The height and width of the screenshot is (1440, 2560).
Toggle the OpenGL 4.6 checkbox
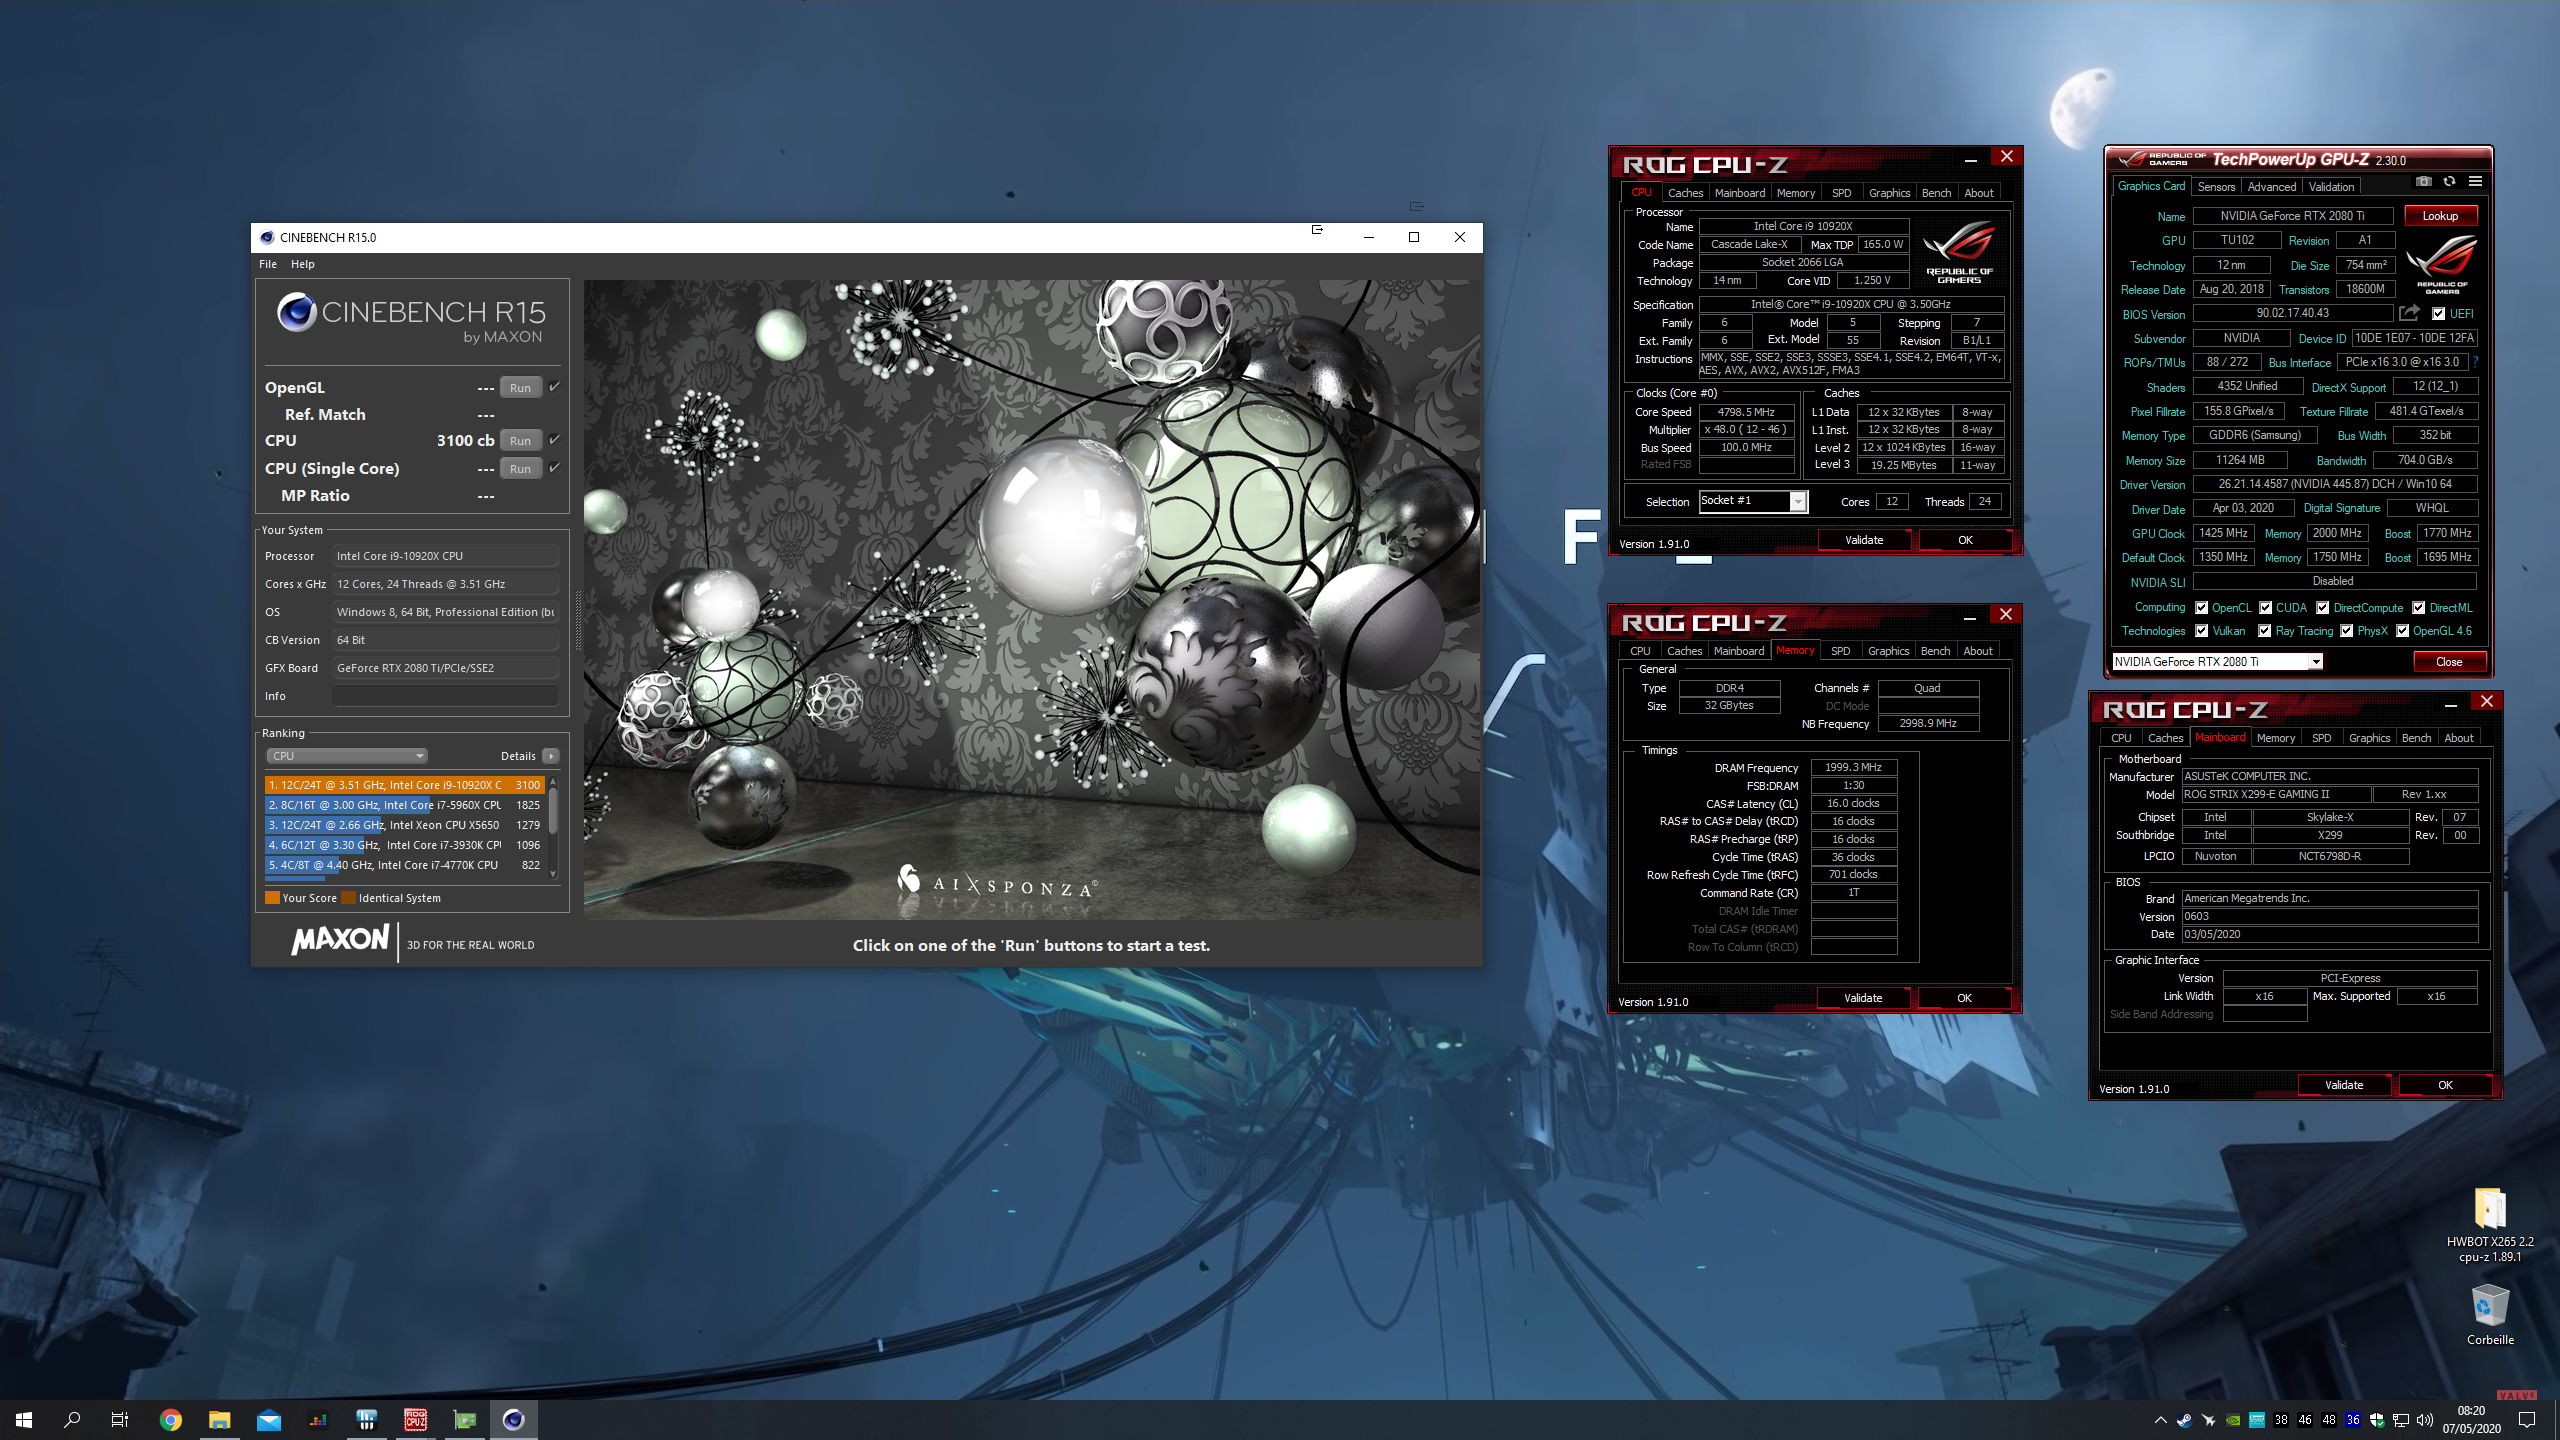pos(2402,631)
